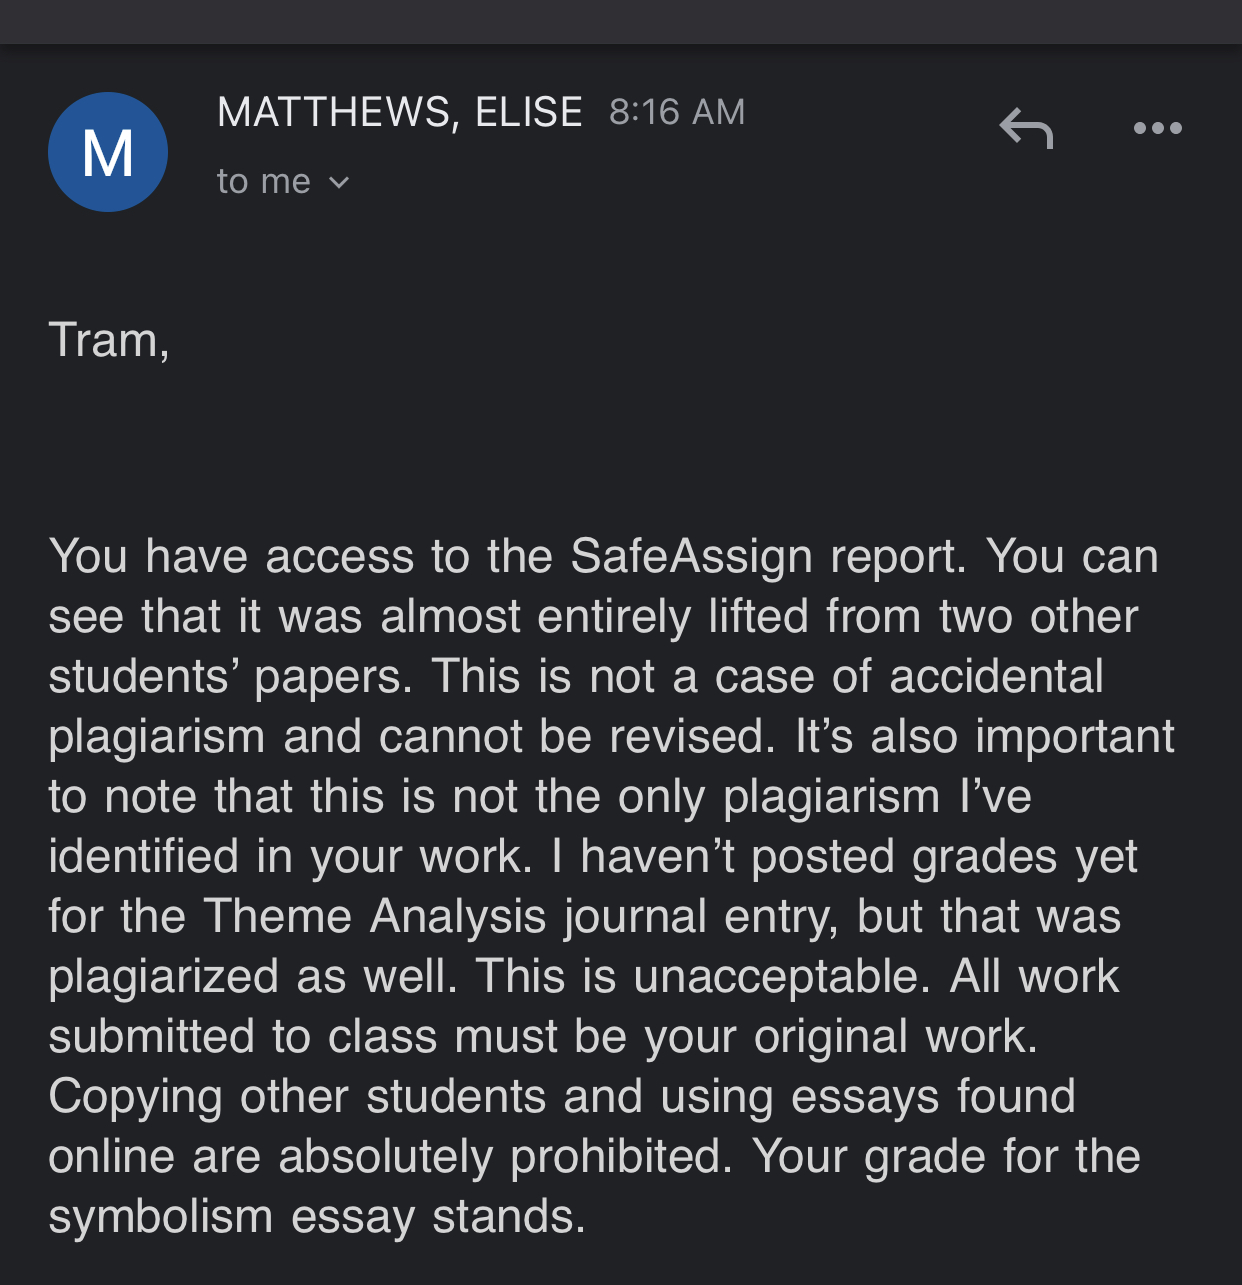Image resolution: width=1242 pixels, height=1285 pixels.
Task: Tap the blue M sender avatar
Action: pyautogui.click(x=108, y=152)
